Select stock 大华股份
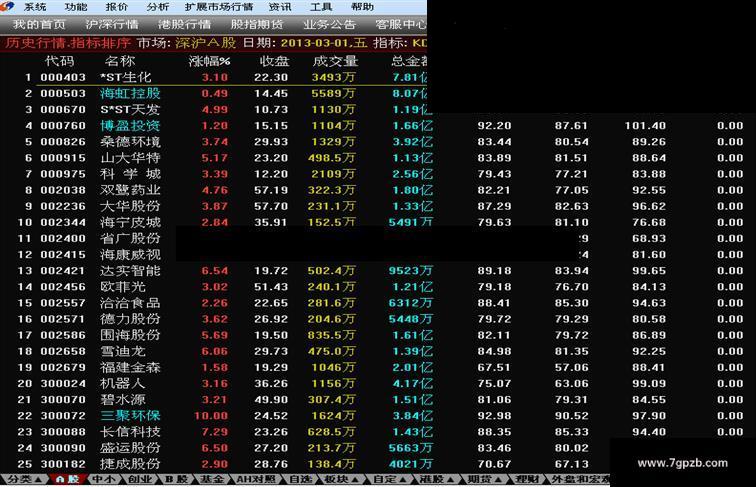This screenshot has height=487, width=756. 130,206
